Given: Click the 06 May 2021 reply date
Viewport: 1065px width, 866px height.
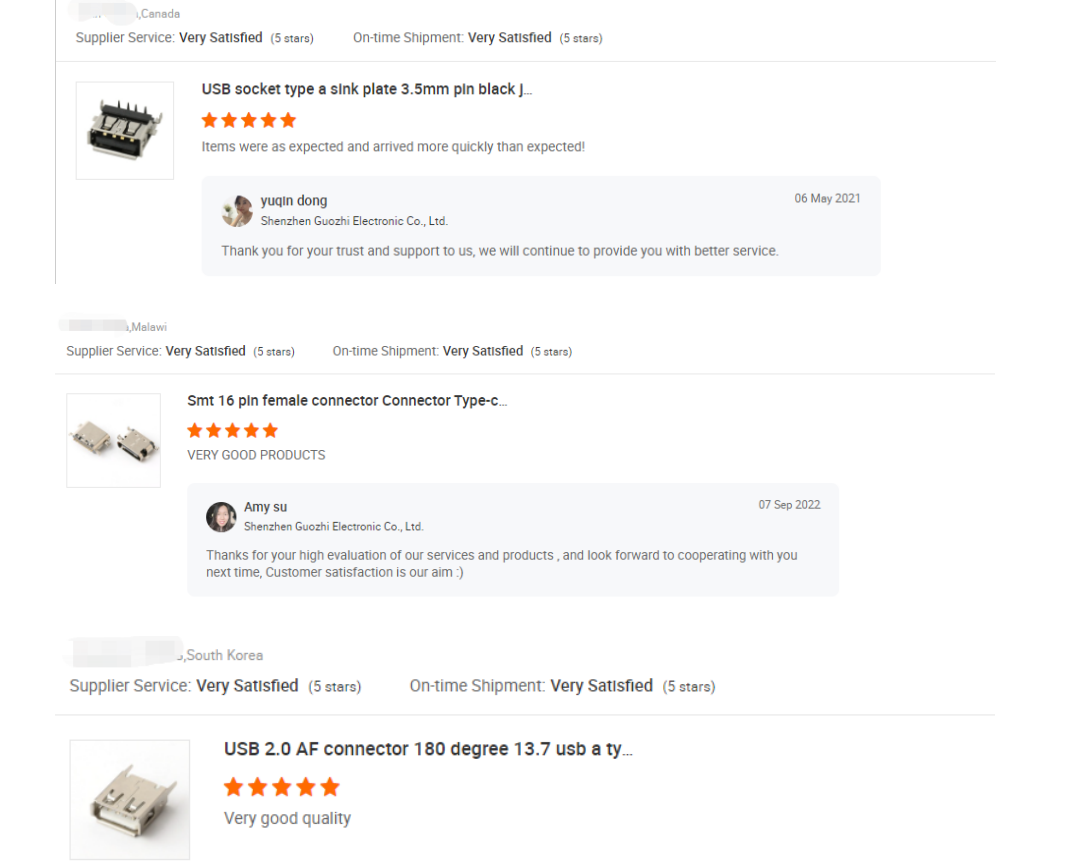Looking at the screenshot, I should [827, 198].
